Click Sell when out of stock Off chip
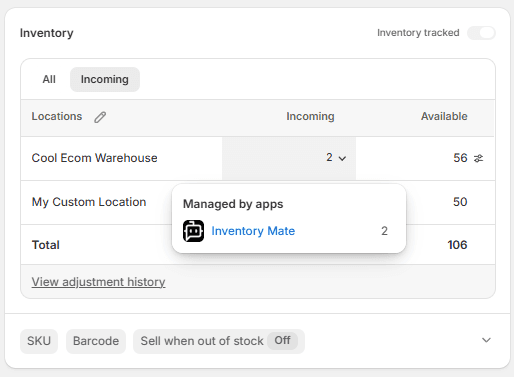The height and width of the screenshot is (377, 514). pos(219,341)
